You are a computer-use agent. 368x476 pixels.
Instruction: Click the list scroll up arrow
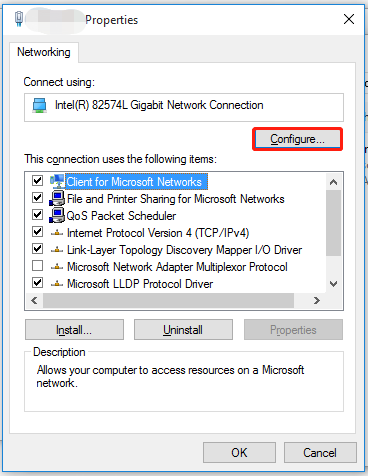pos(333,182)
